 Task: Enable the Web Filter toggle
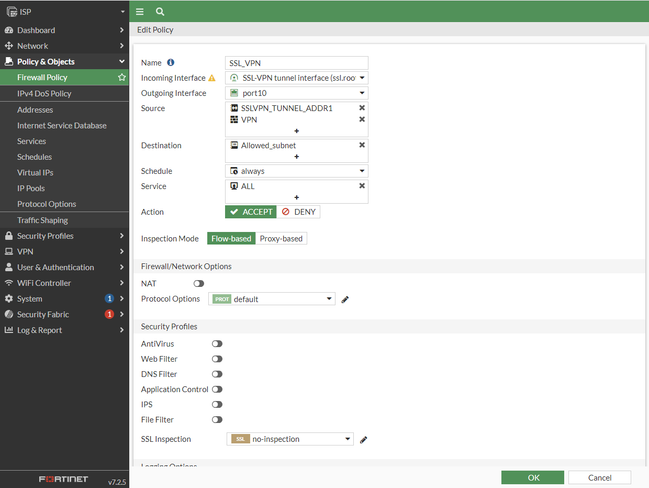point(216,358)
